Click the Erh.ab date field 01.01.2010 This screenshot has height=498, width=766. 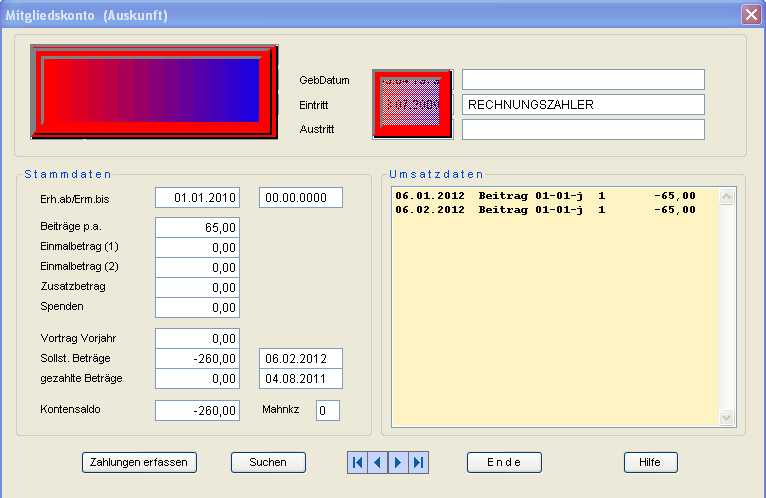pyautogui.click(x=197, y=197)
